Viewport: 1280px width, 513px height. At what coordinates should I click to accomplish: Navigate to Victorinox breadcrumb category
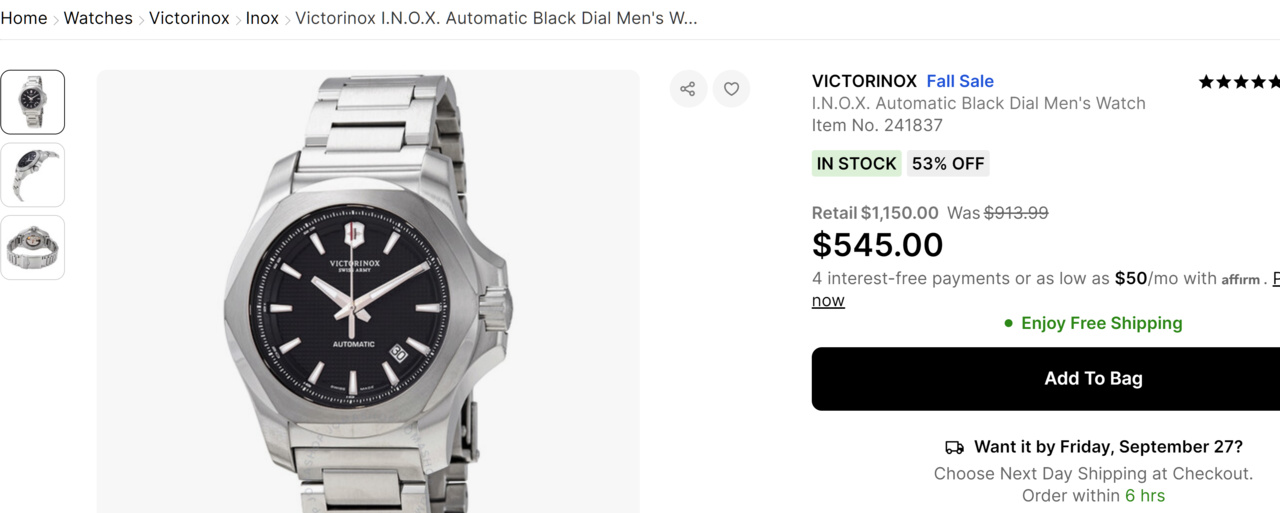coord(189,19)
